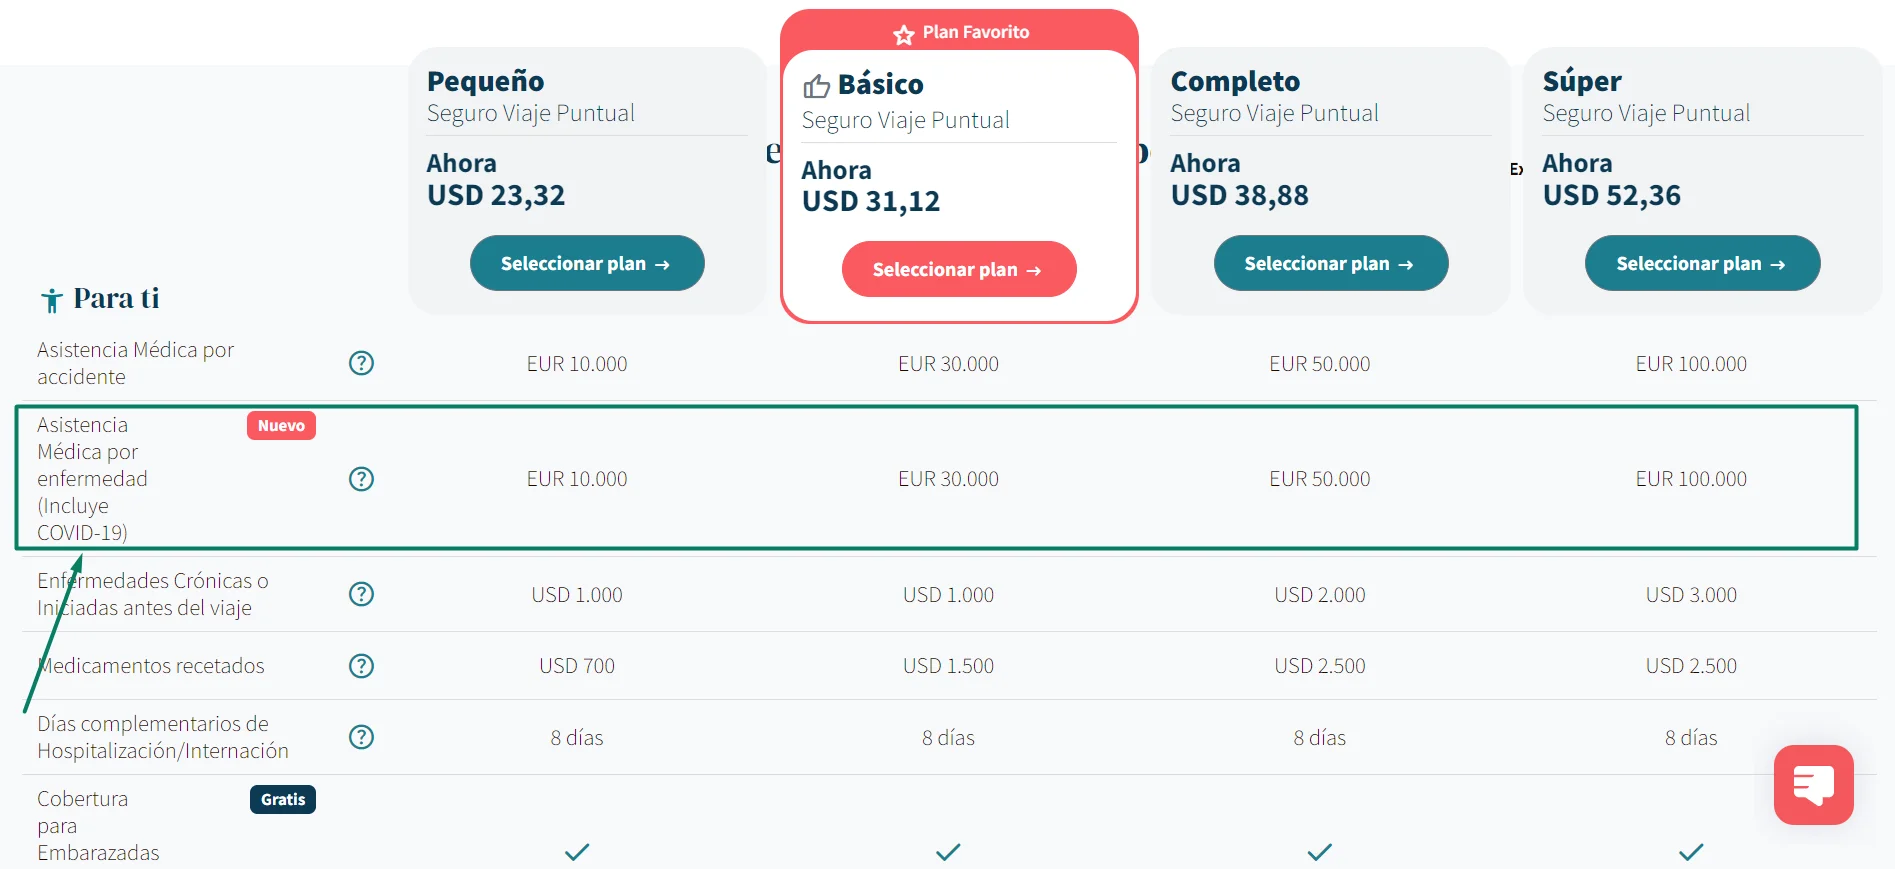The height and width of the screenshot is (869, 1895).
Task: Click the thumbs-up icon beside Básico
Action: (816, 86)
